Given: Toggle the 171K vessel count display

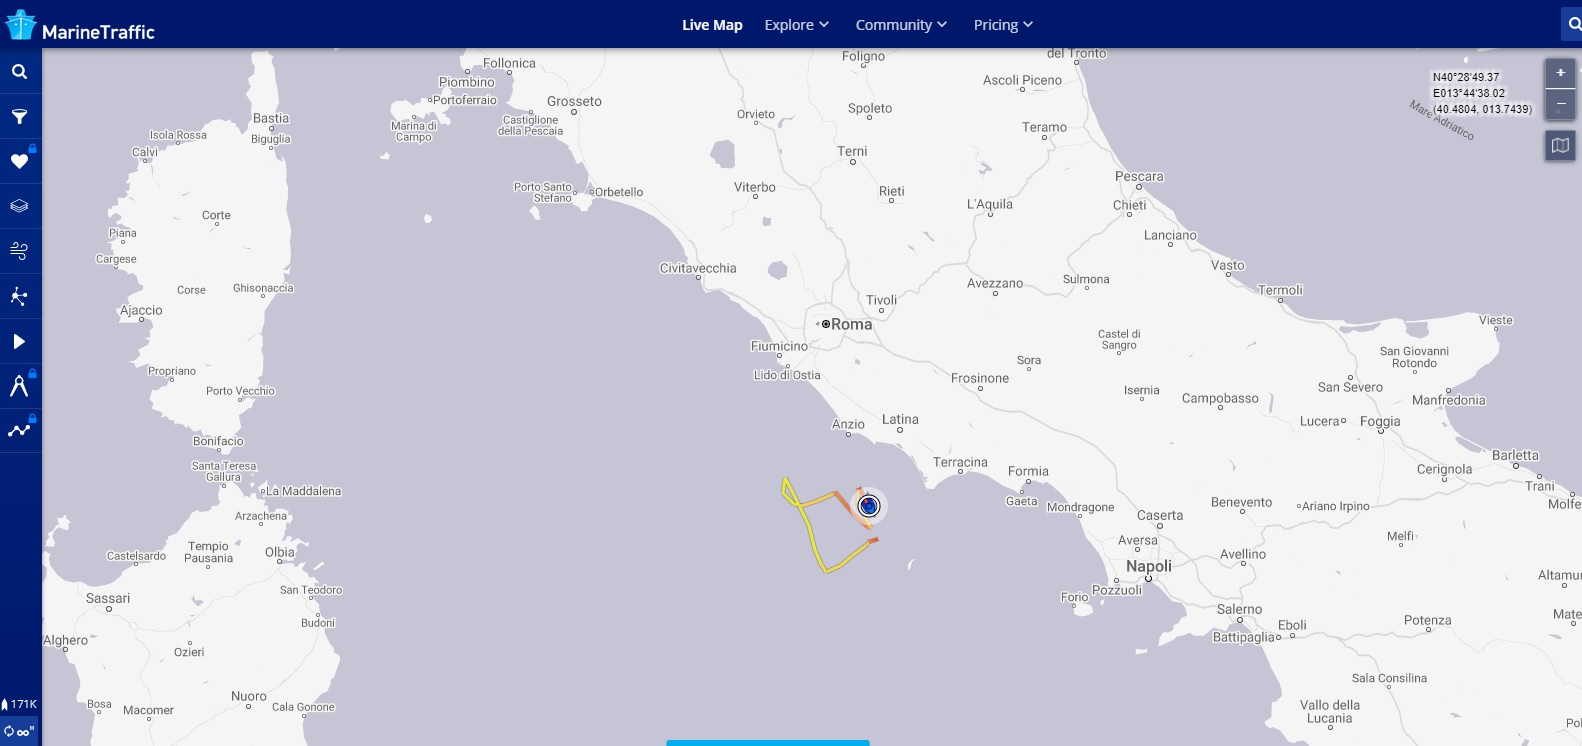Looking at the screenshot, I should click(x=20, y=704).
